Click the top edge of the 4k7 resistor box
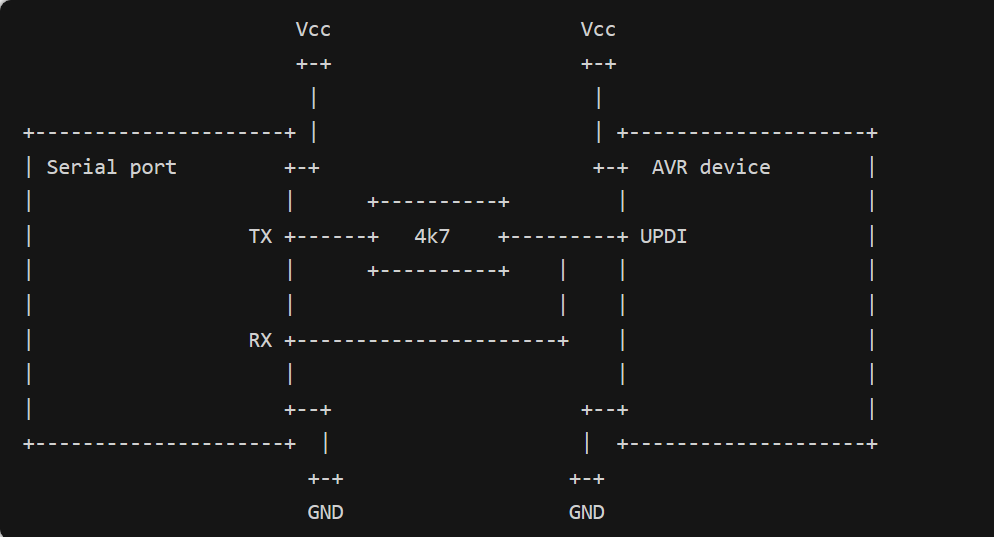This screenshot has height=537, width=994. click(438, 202)
